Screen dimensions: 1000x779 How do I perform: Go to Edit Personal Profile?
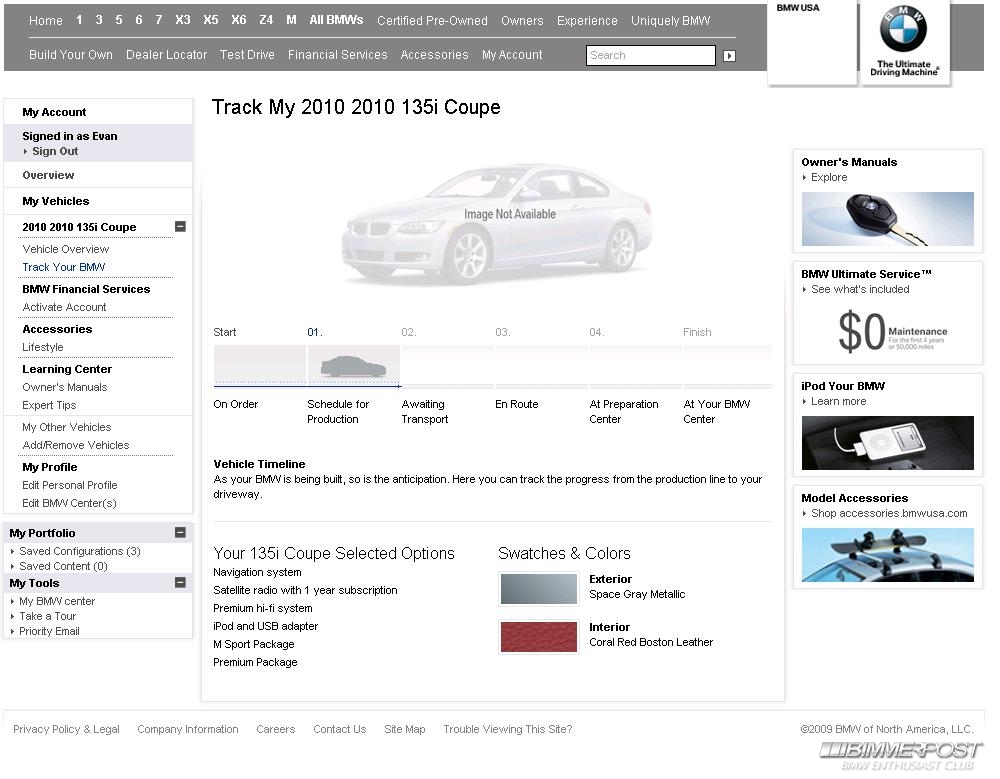[x=70, y=485]
